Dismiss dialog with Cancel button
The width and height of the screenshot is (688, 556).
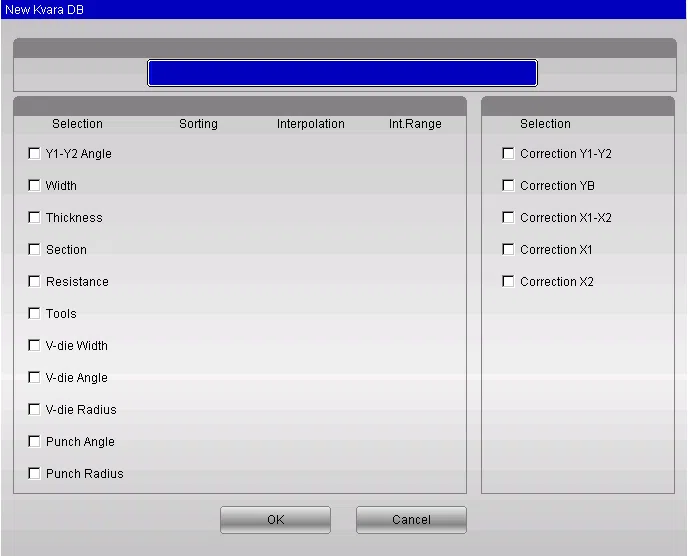point(411,520)
